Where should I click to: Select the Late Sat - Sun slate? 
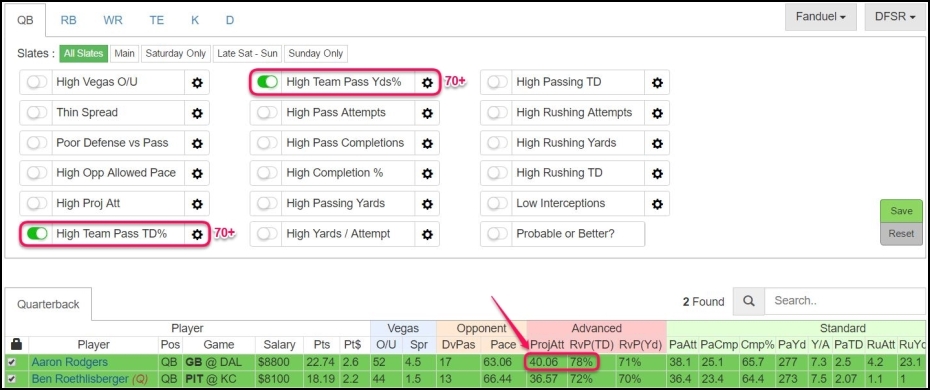[247, 53]
